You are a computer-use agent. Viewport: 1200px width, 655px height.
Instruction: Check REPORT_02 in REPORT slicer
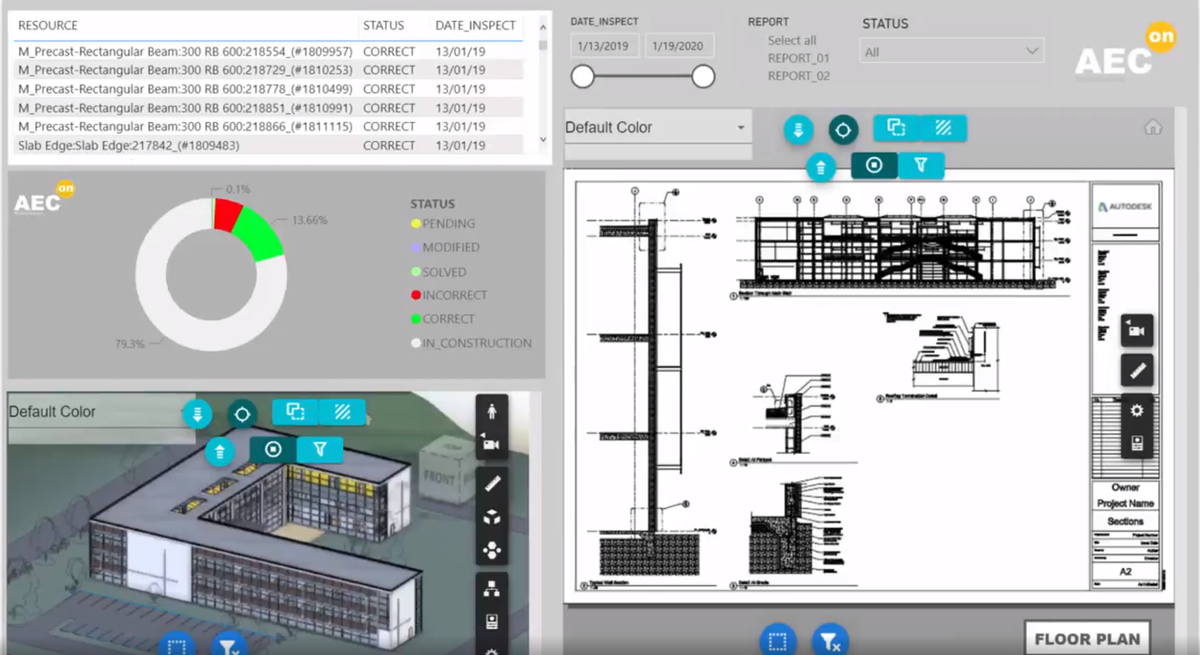pos(798,76)
